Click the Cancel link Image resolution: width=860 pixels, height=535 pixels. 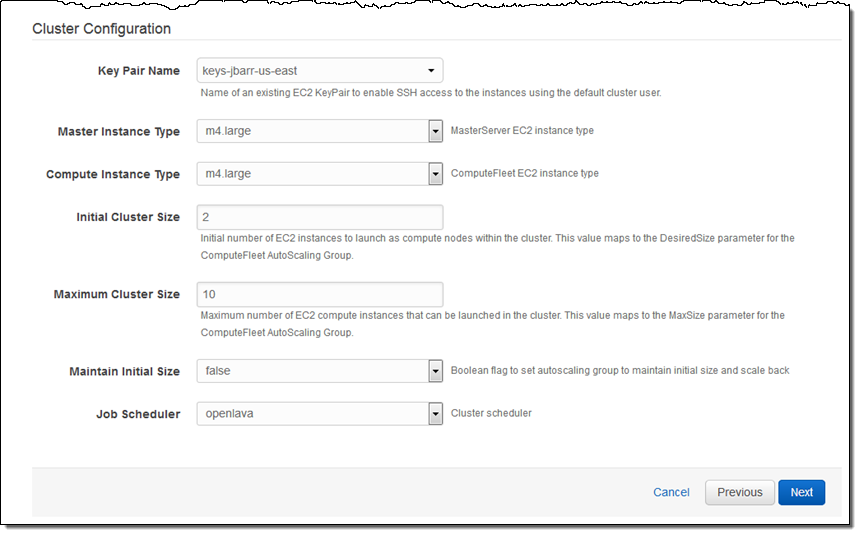click(671, 492)
